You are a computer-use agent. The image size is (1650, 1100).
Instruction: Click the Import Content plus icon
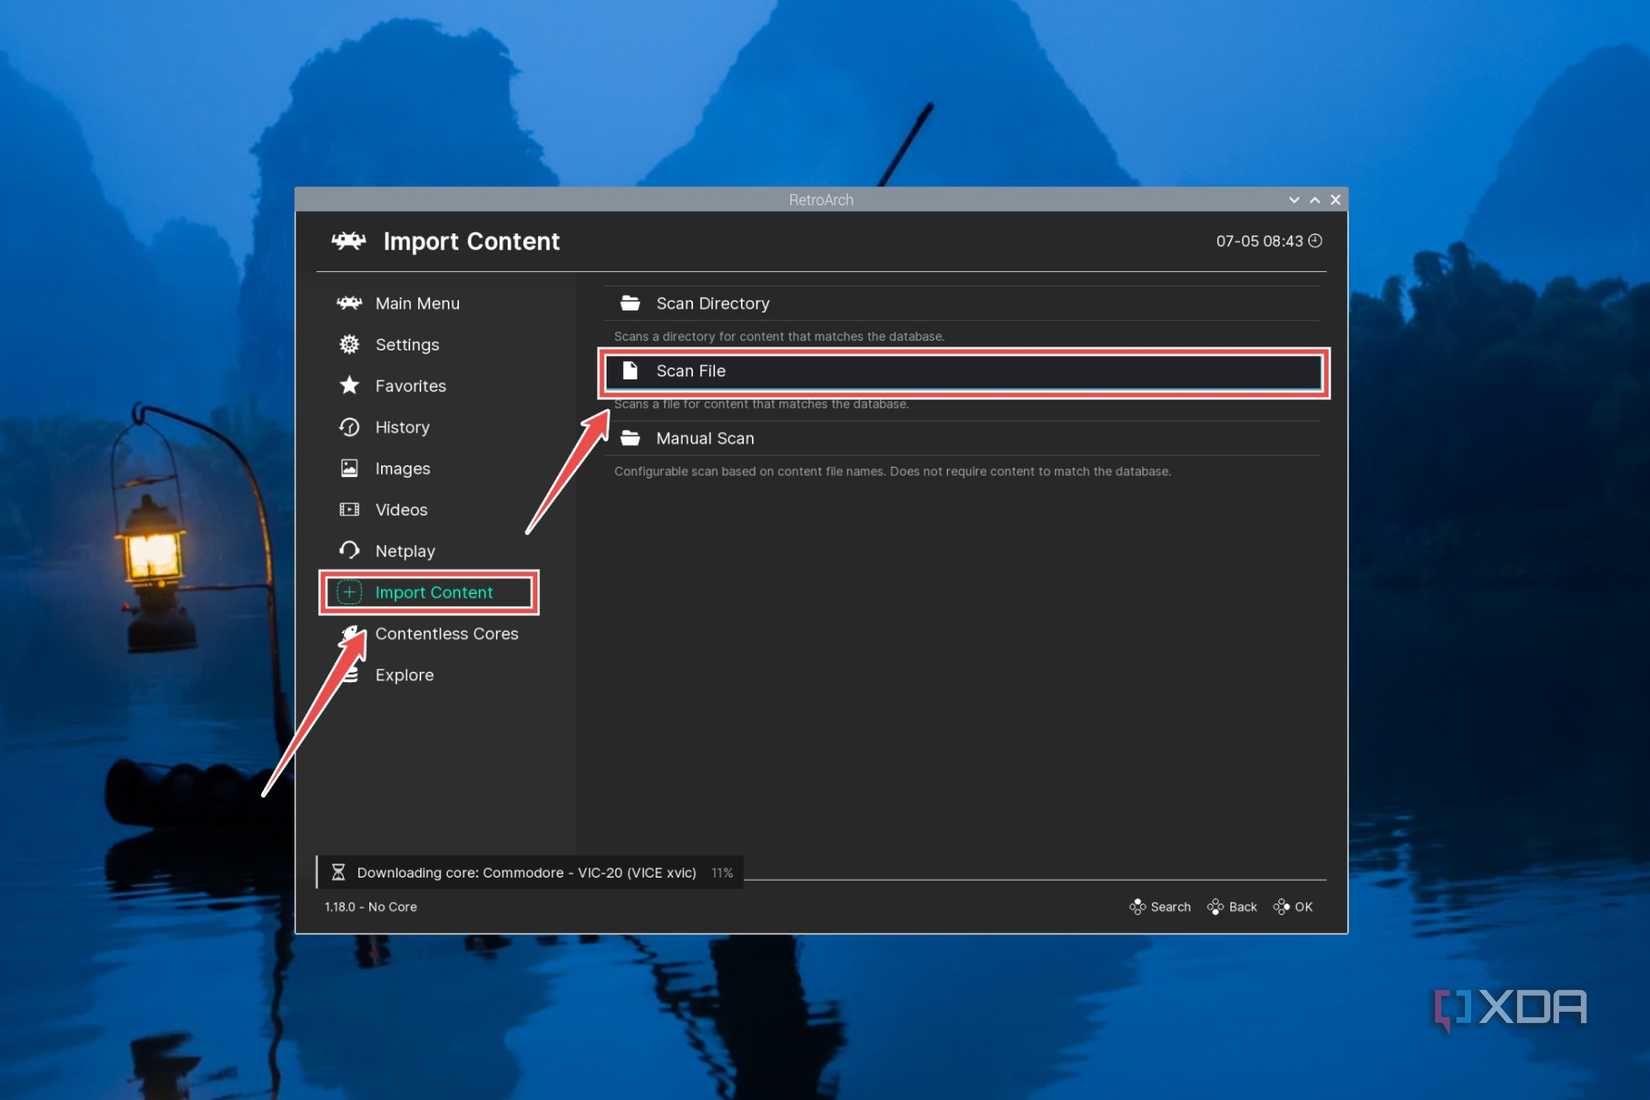(348, 592)
